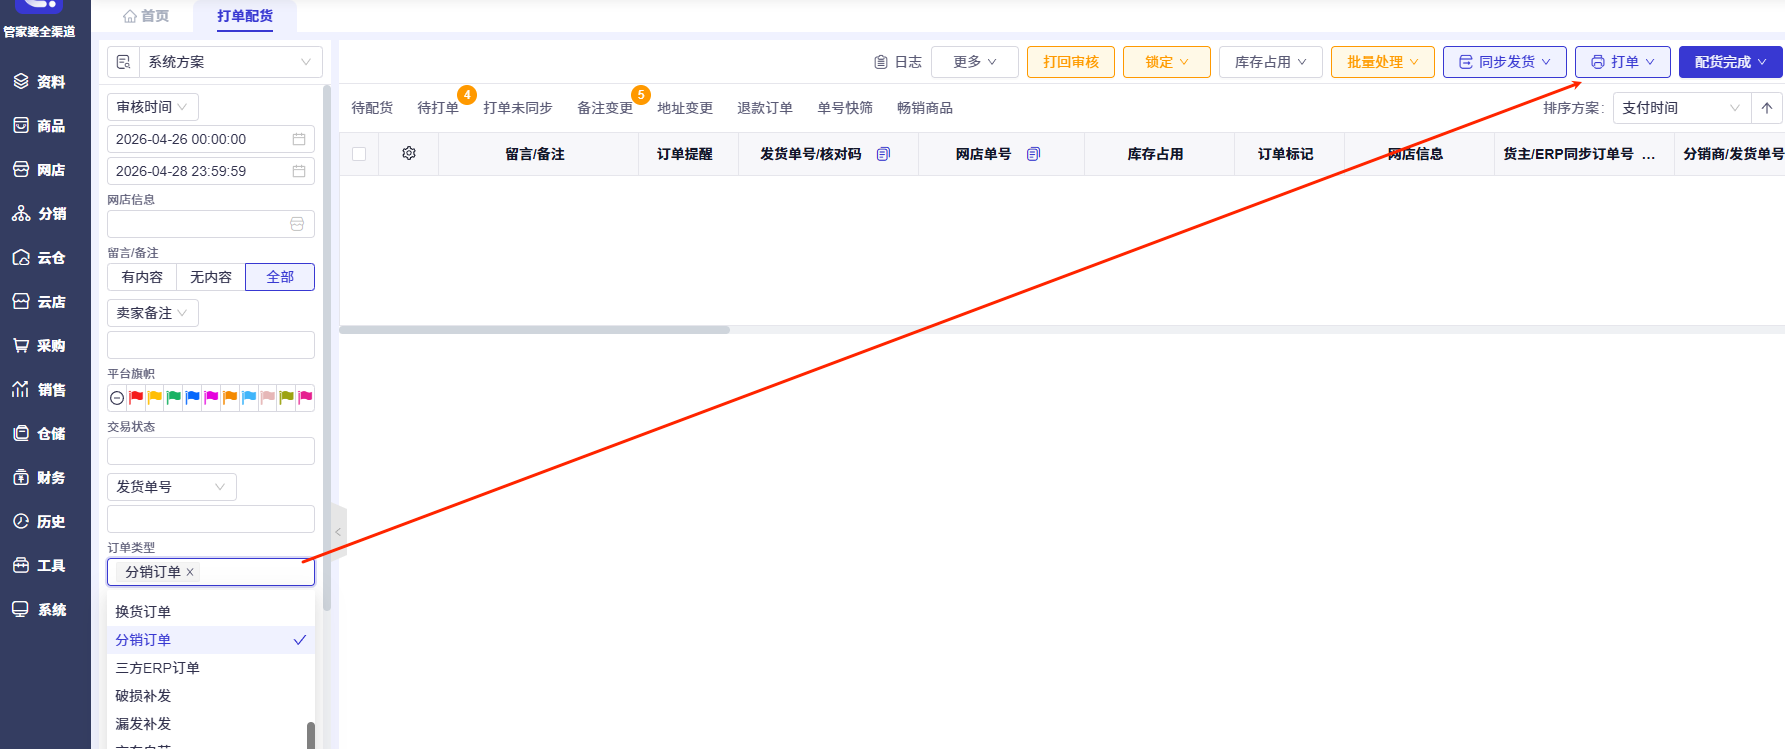Open 历史 in the sidebar
The image size is (1785, 749).
click(x=40, y=522)
